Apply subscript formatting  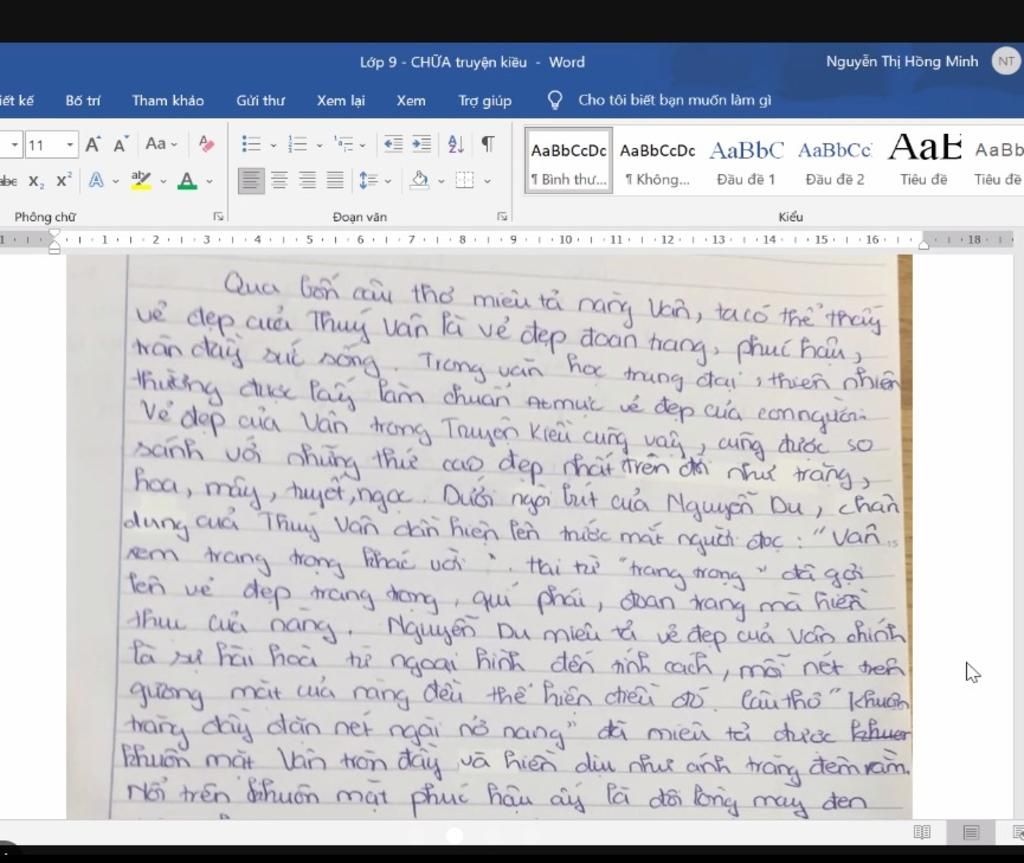(x=37, y=181)
